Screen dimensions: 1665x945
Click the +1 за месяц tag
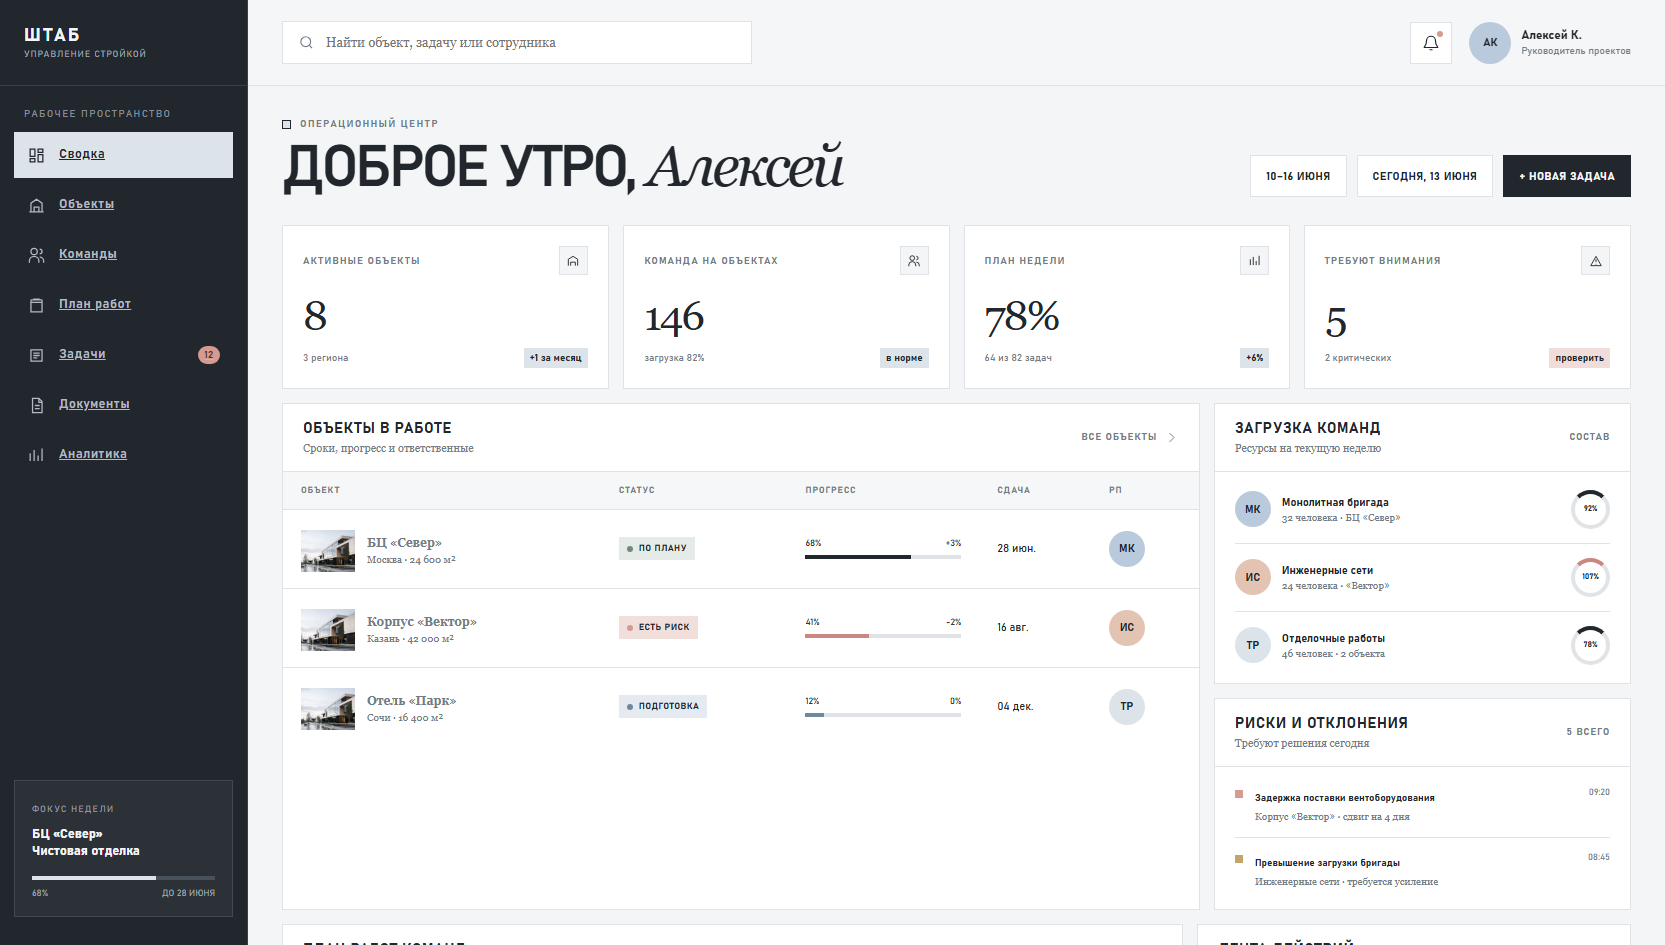[x=555, y=358]
